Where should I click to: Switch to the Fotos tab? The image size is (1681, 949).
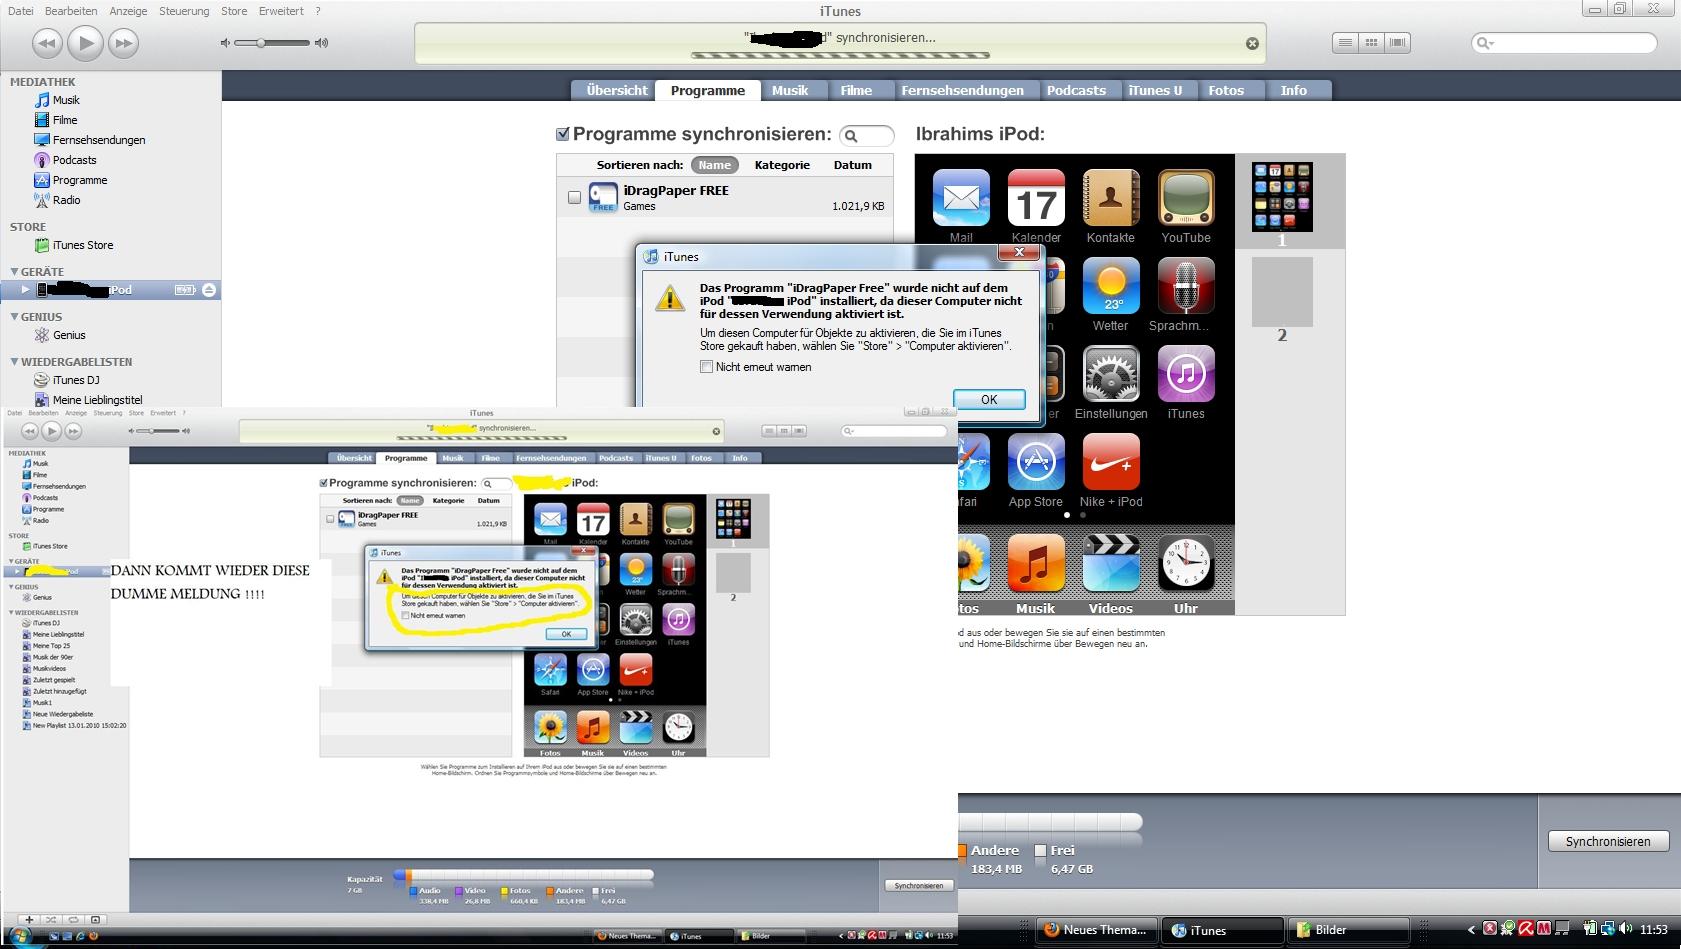[1226, 90]
